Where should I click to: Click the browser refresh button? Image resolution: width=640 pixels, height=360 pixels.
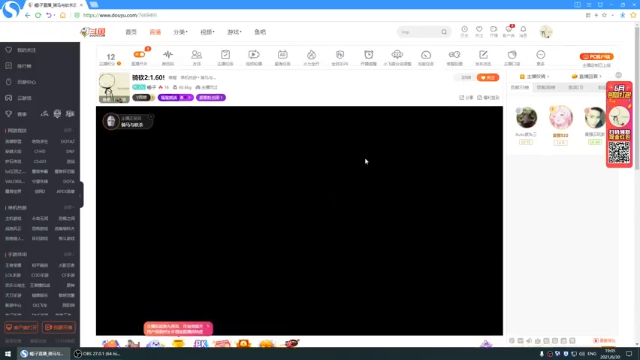click(38, 15)
